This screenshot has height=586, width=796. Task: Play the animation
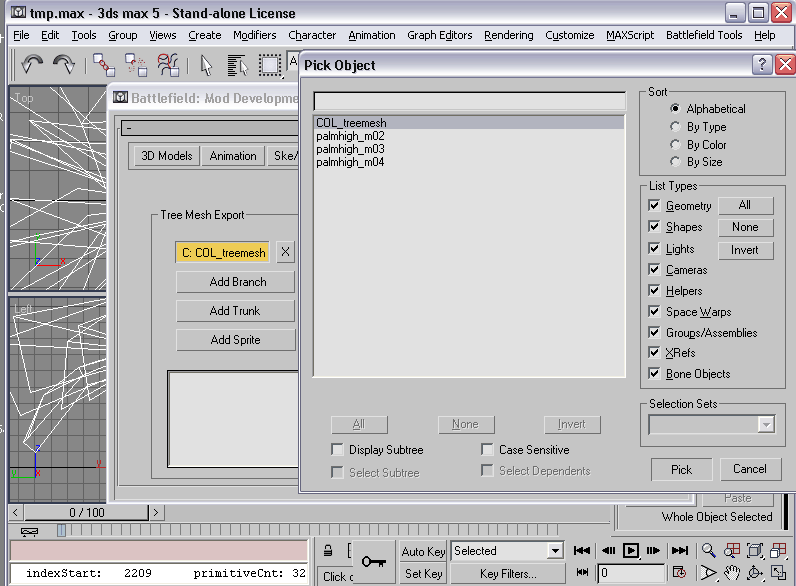click(x=631, y=551)
